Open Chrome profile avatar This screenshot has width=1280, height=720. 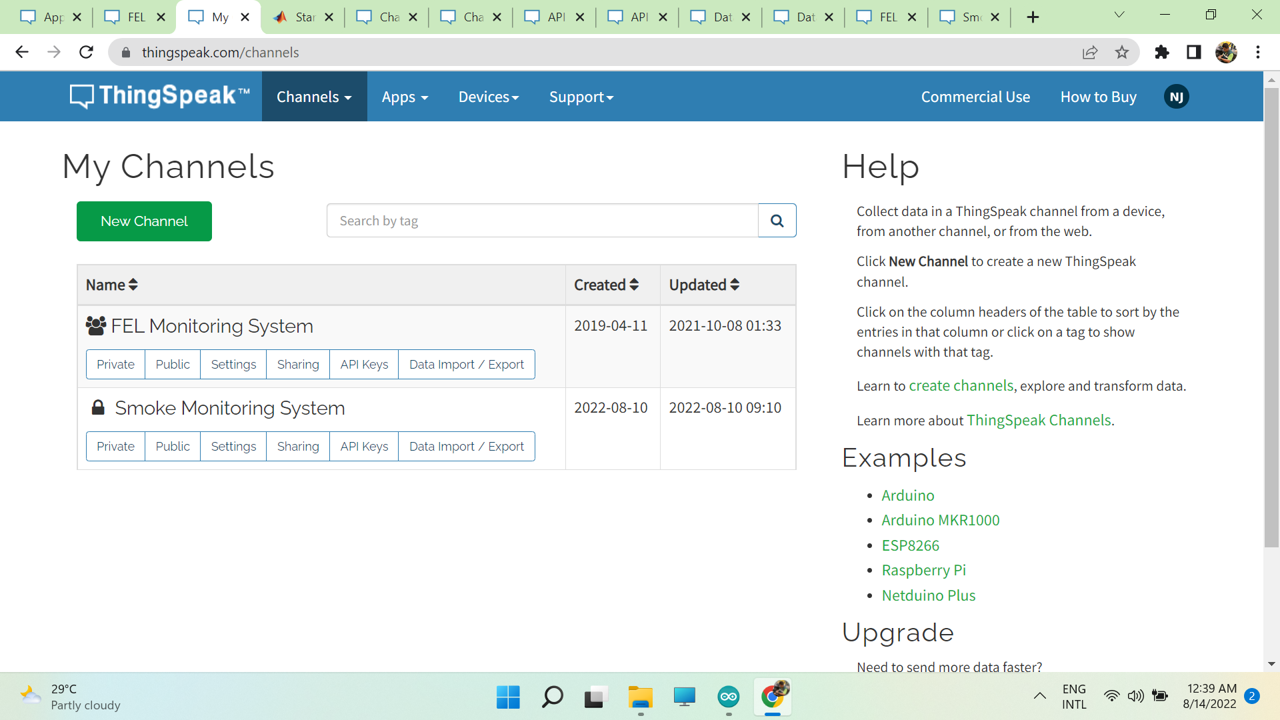(x=1226, y=52)
